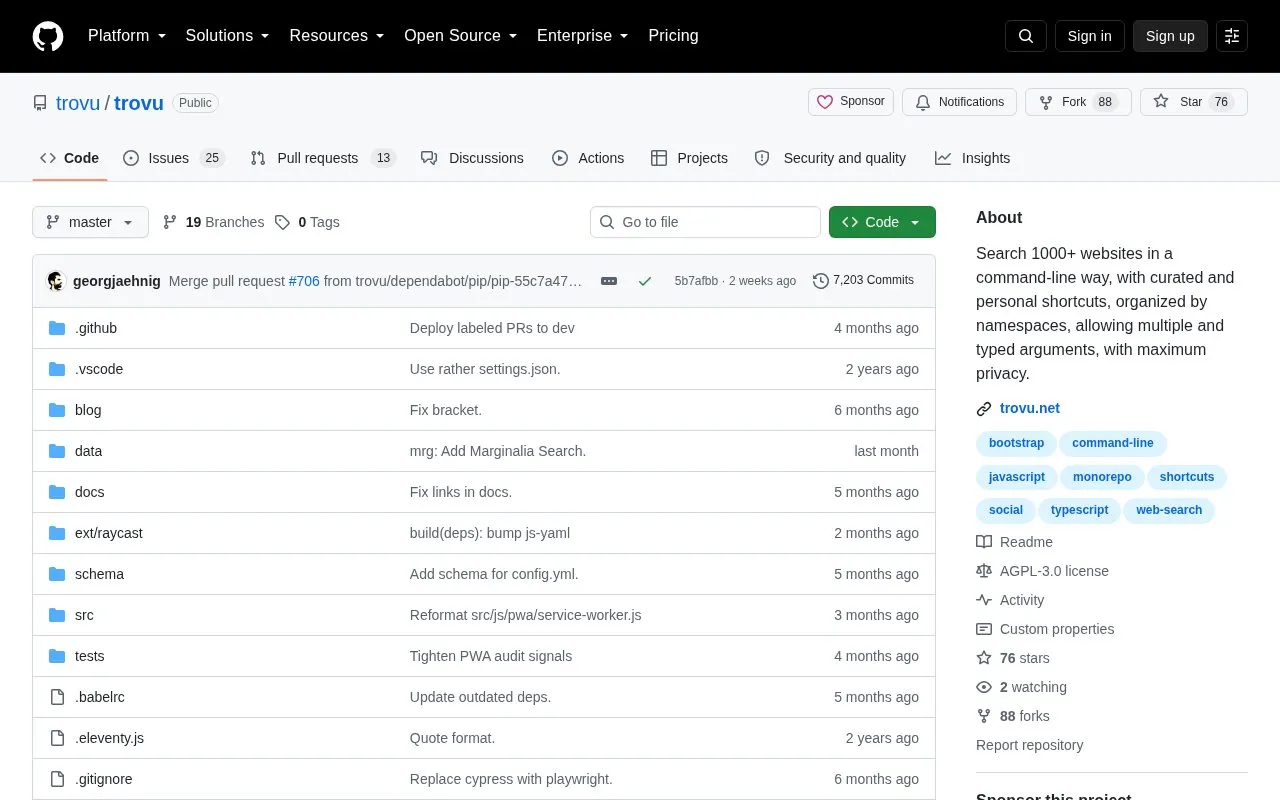Open the Security and quality tab

830,158
